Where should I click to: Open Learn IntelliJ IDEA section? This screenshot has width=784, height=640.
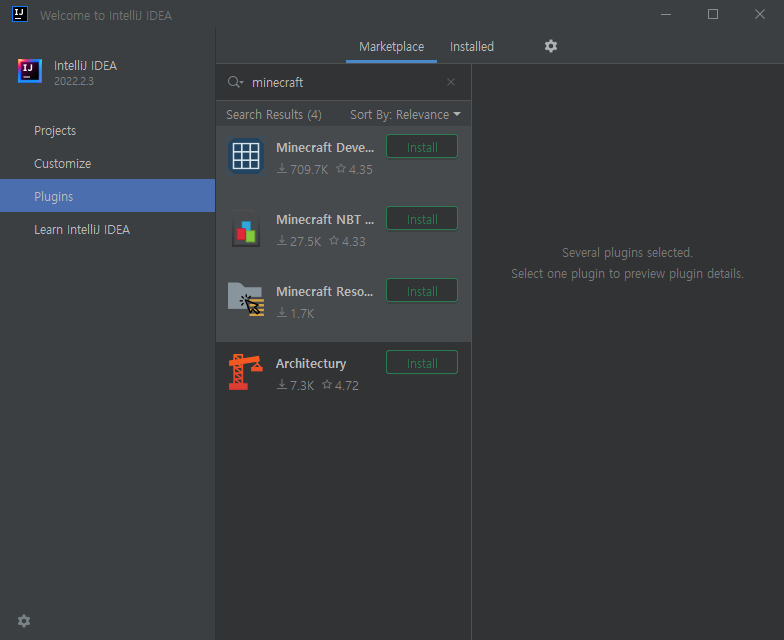108,230
